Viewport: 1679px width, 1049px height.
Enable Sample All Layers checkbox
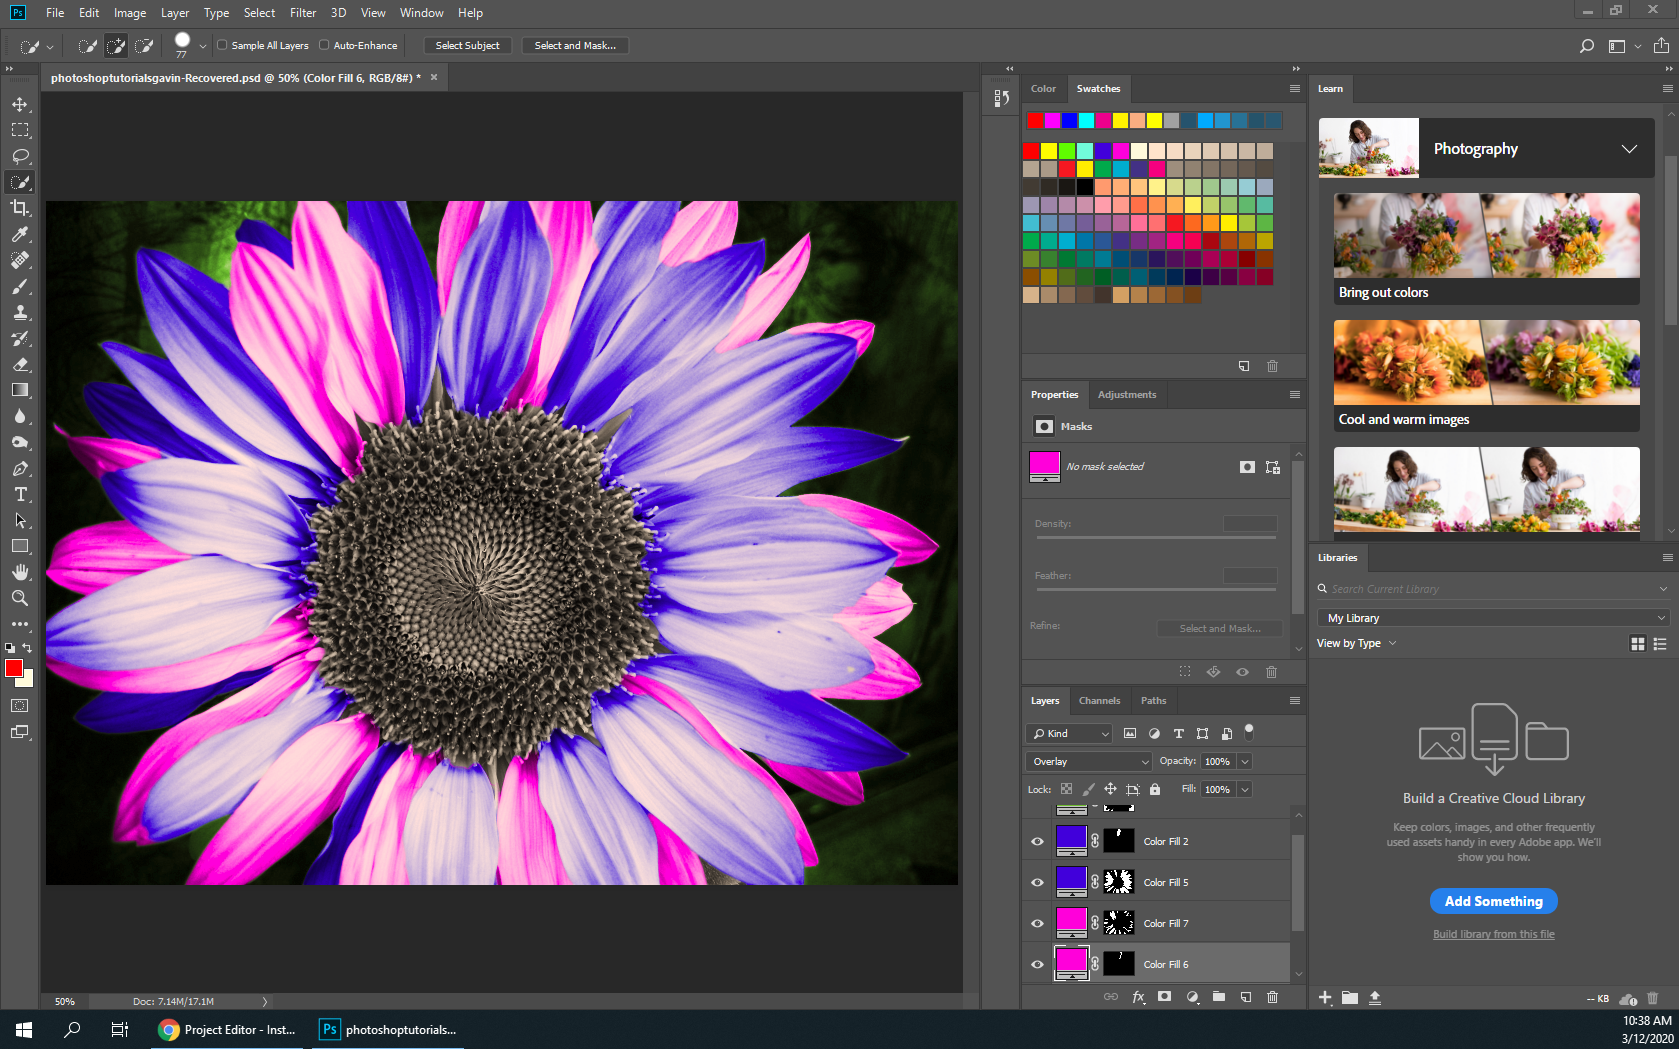click(x=222, y=45)
